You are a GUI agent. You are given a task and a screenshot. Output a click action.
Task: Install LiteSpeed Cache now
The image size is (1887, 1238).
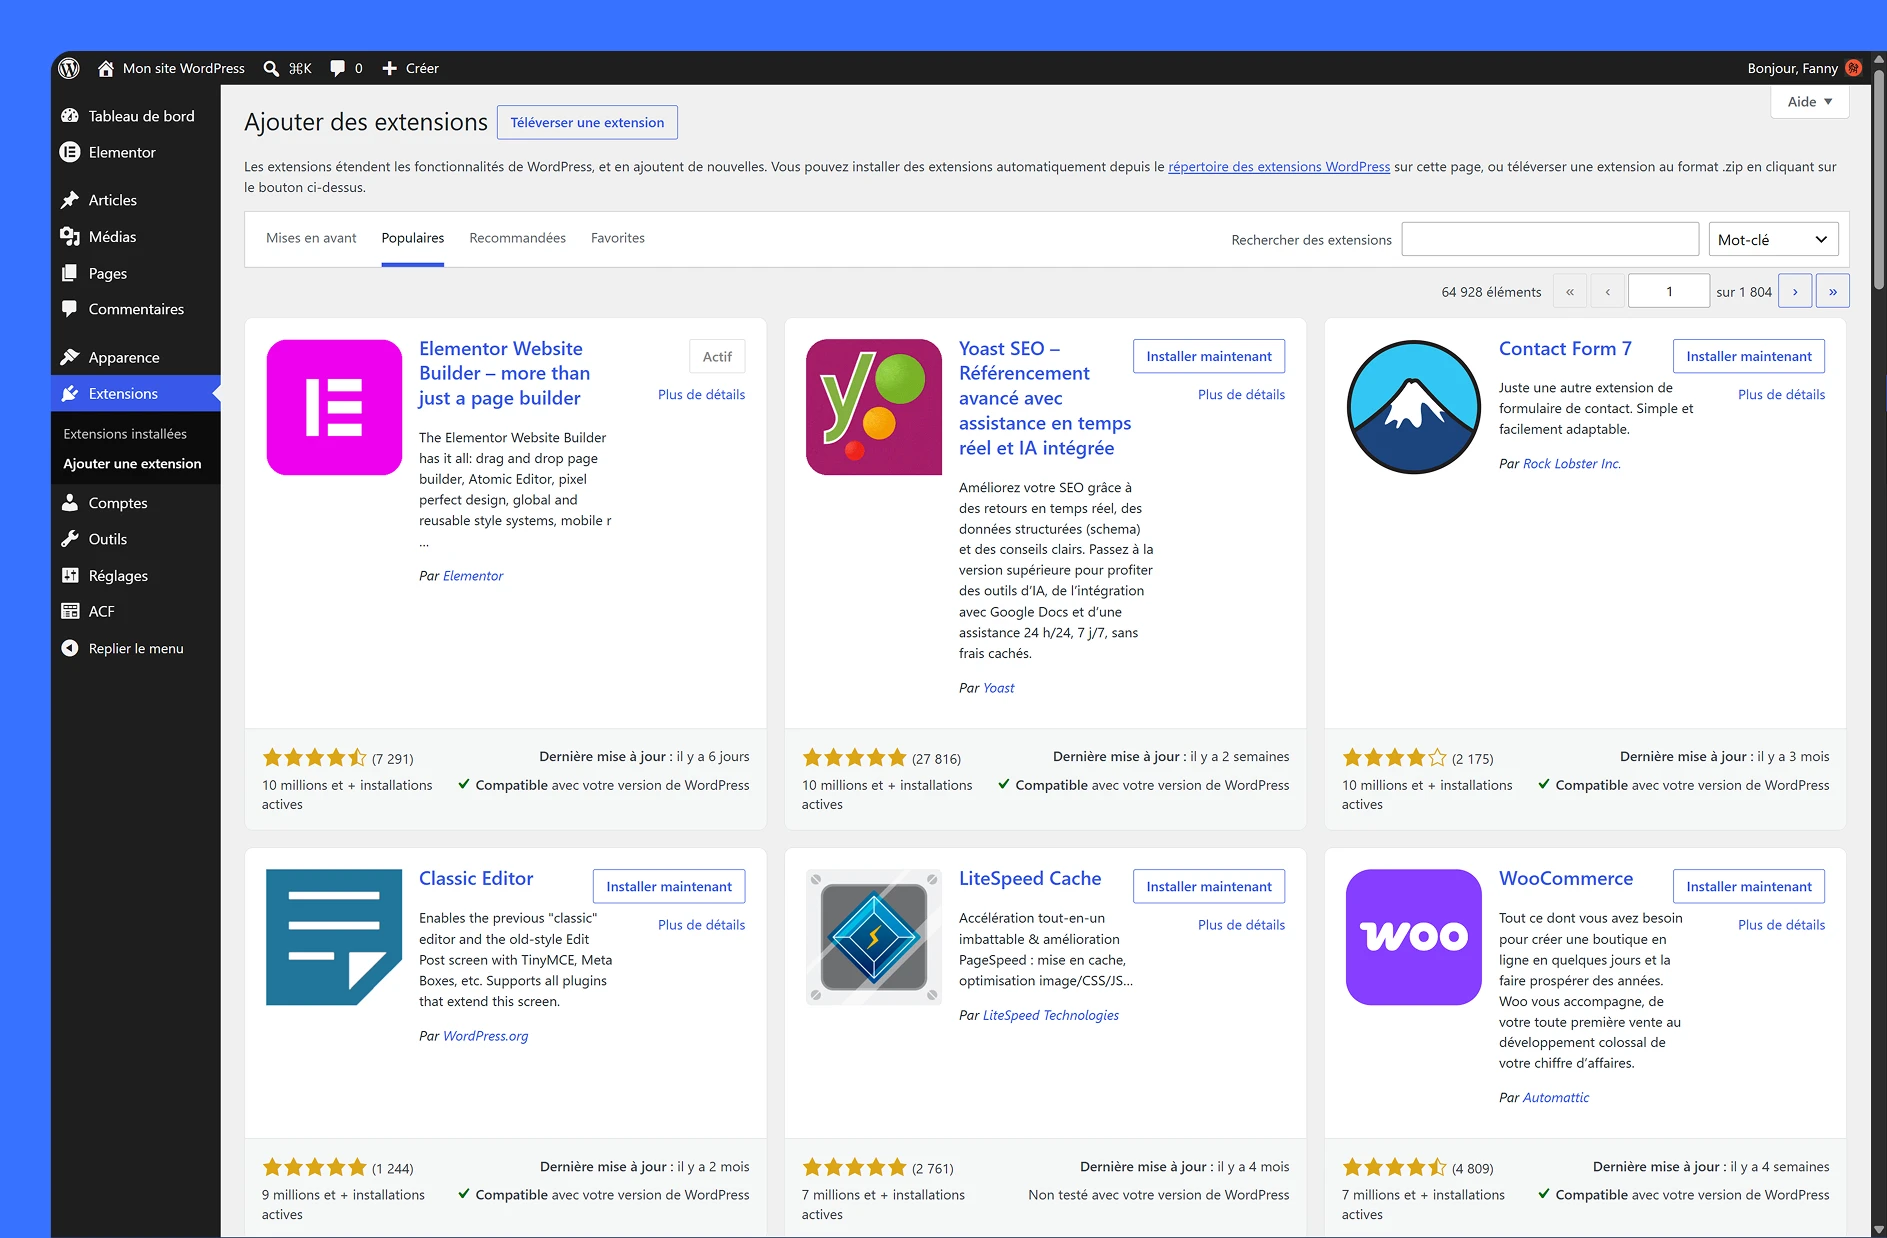(1209, 886)
